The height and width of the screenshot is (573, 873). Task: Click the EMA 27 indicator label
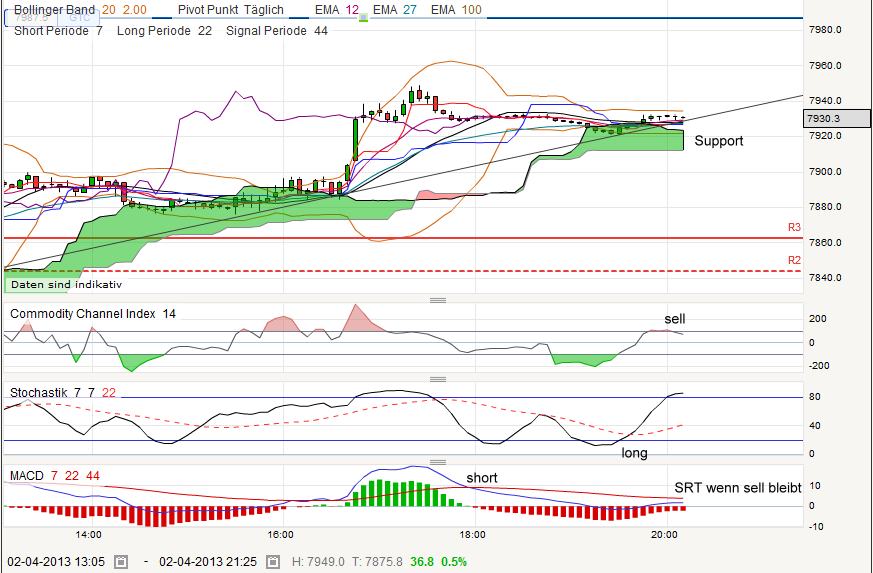point(394,9)
